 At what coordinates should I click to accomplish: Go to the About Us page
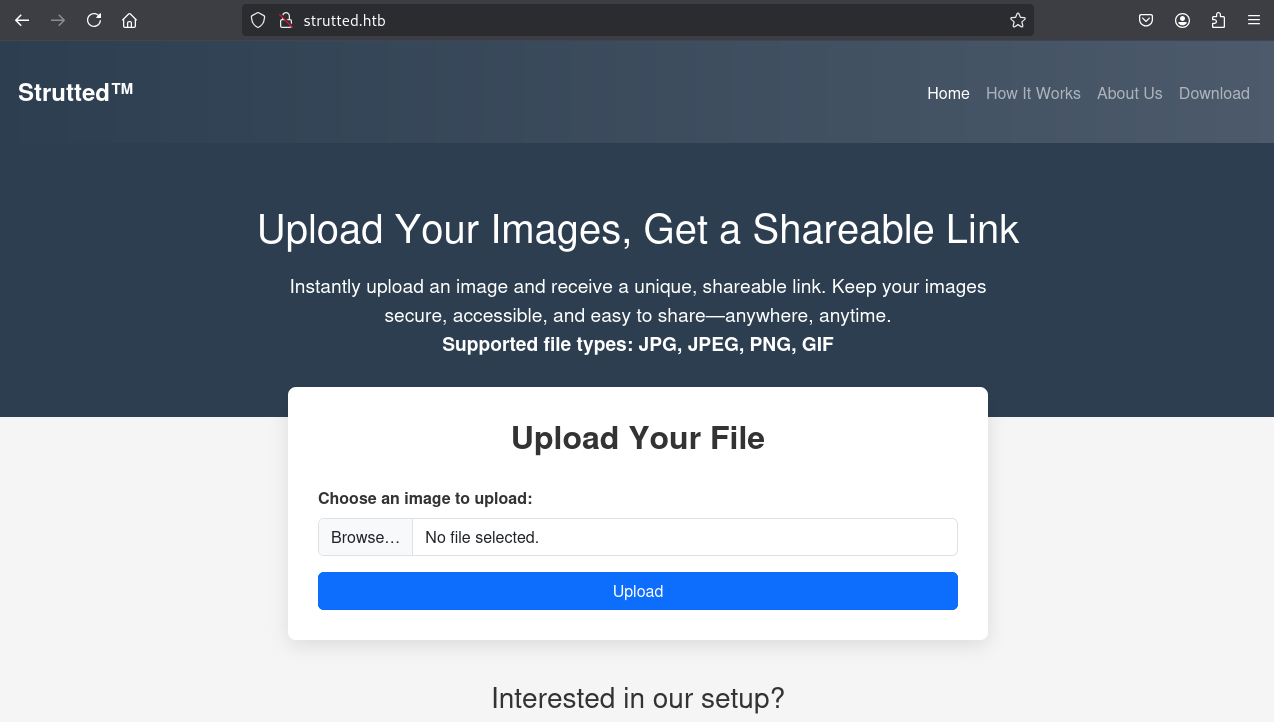click(x=1129, y=93)
